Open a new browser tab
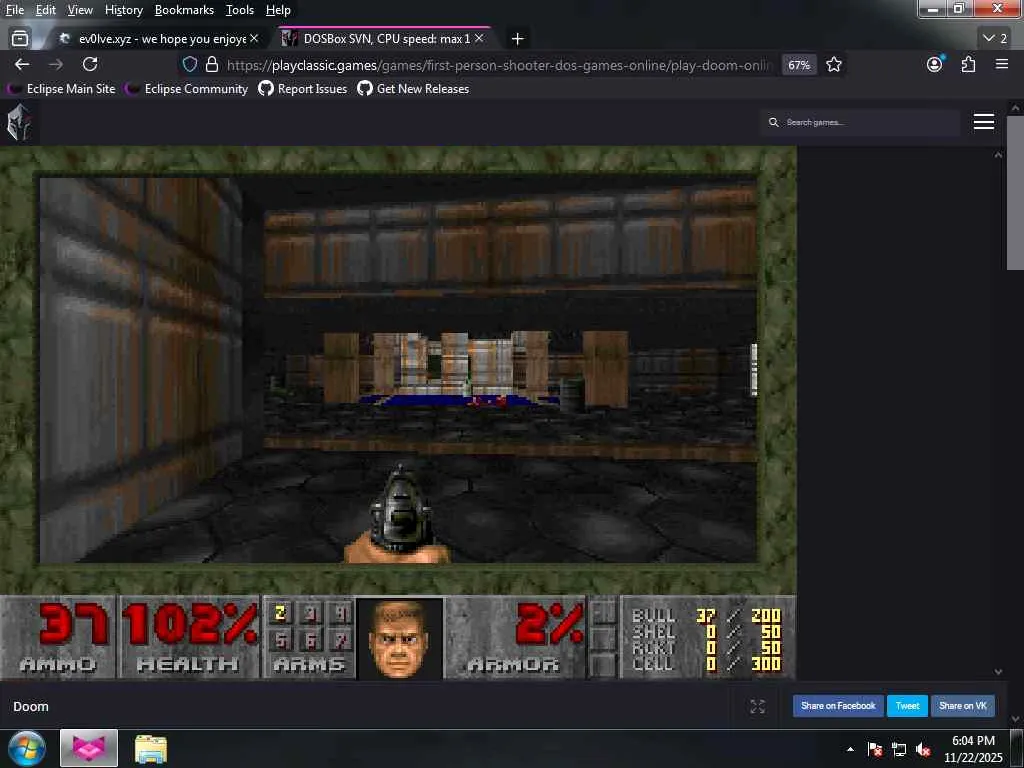1024x768 pixels. [517, 39]
